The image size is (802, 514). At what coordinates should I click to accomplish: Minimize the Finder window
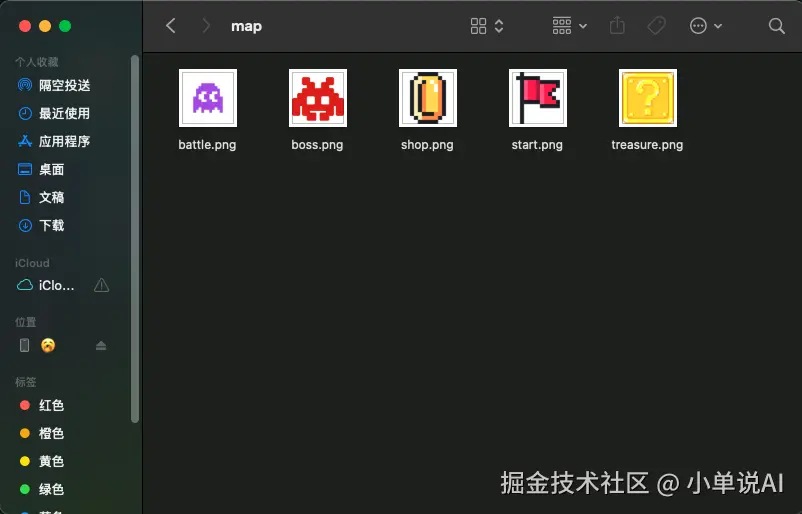[x=45, y=26]
